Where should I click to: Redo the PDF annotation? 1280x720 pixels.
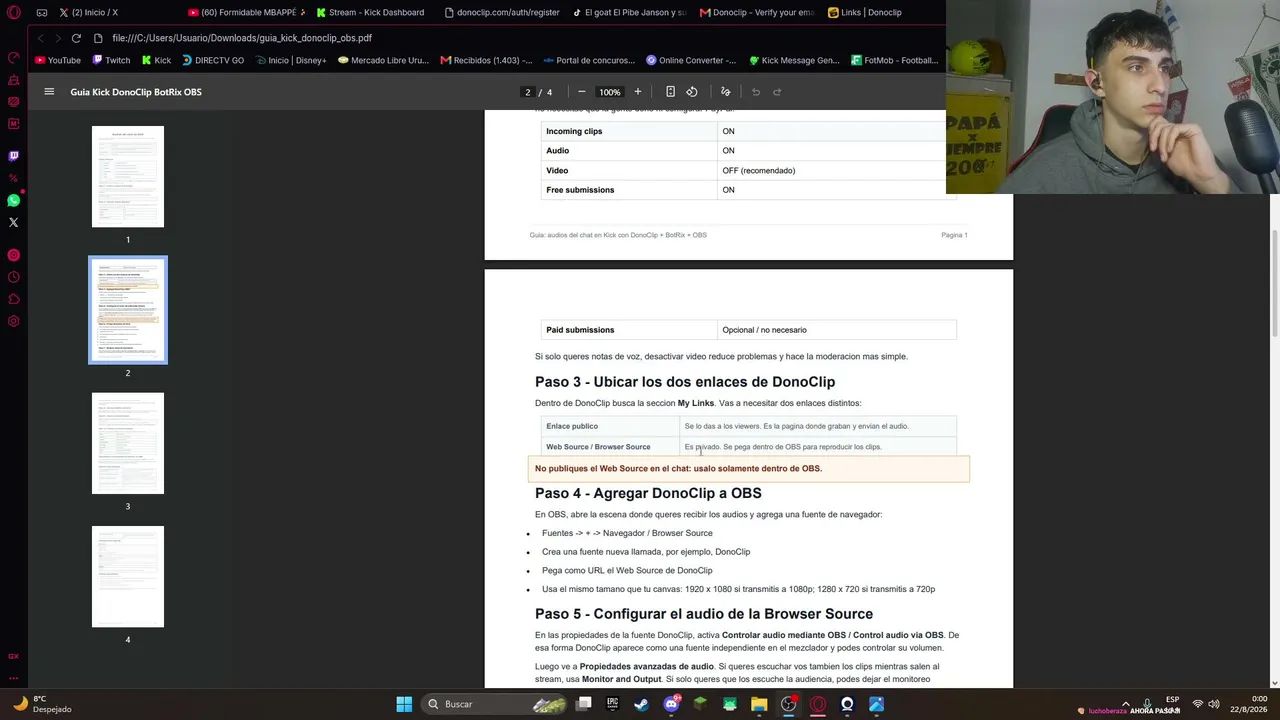click(x=777, y=92)
